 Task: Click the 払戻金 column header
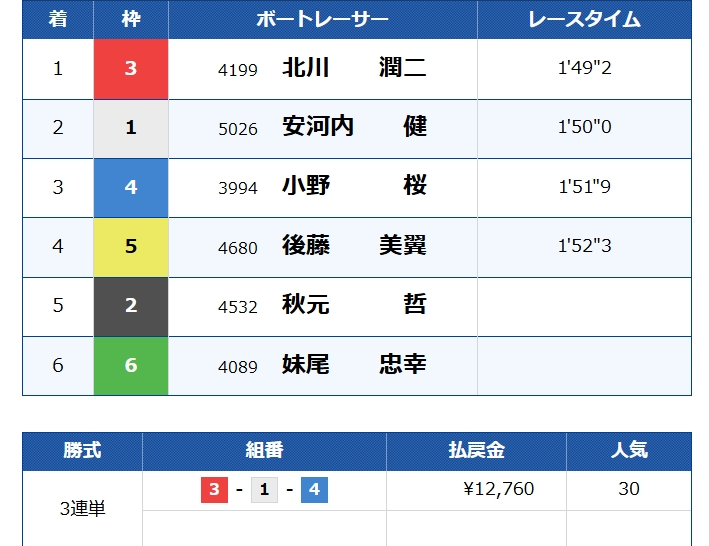point(476,451)
